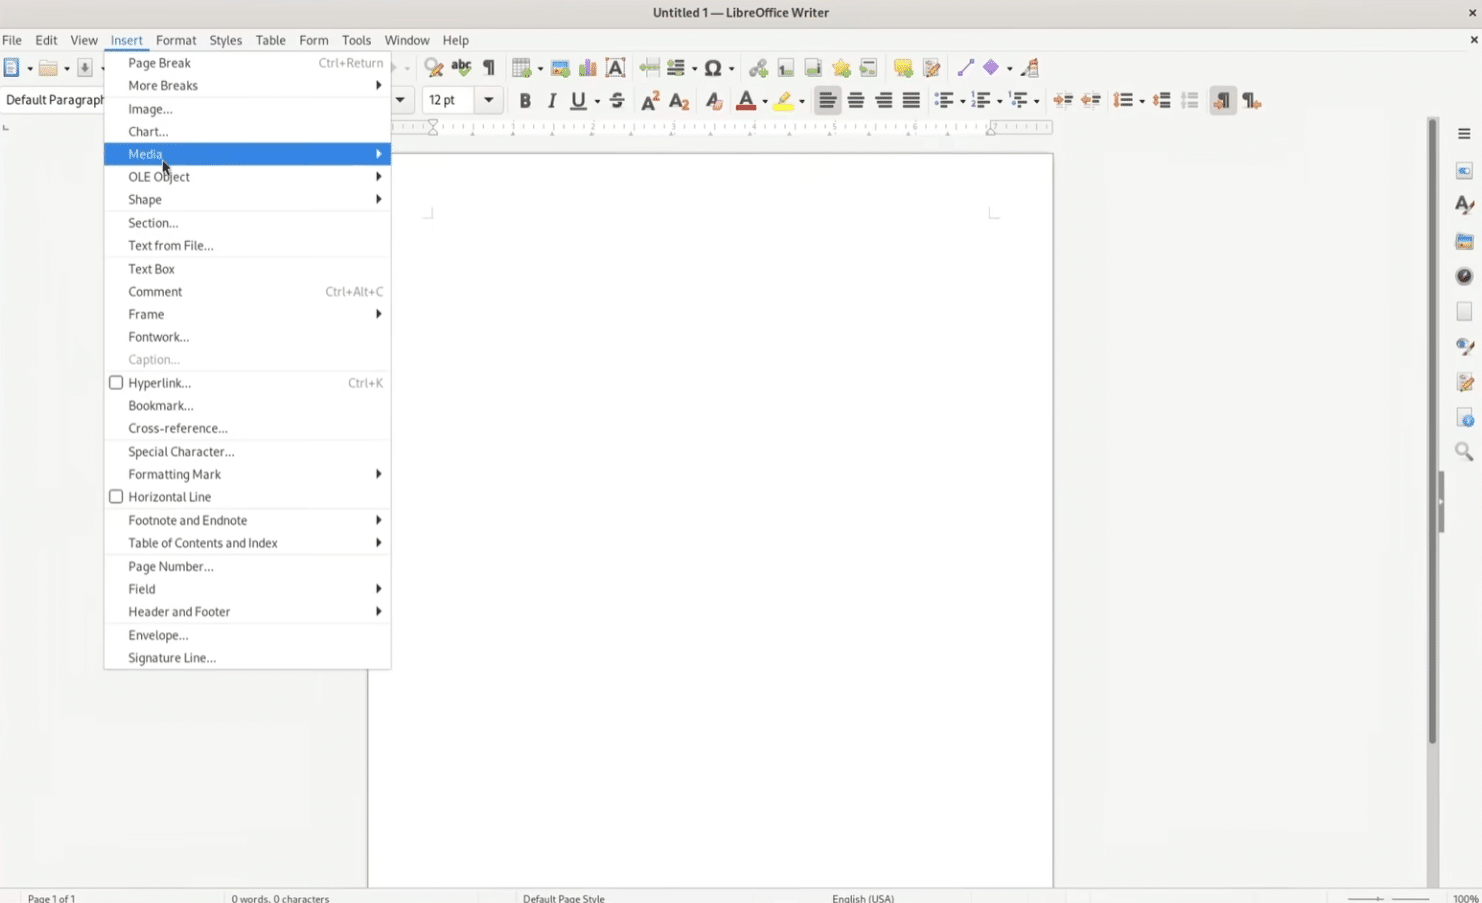Center align text
This screenshot has width=1482, height=903.
(x=856, y=100)
